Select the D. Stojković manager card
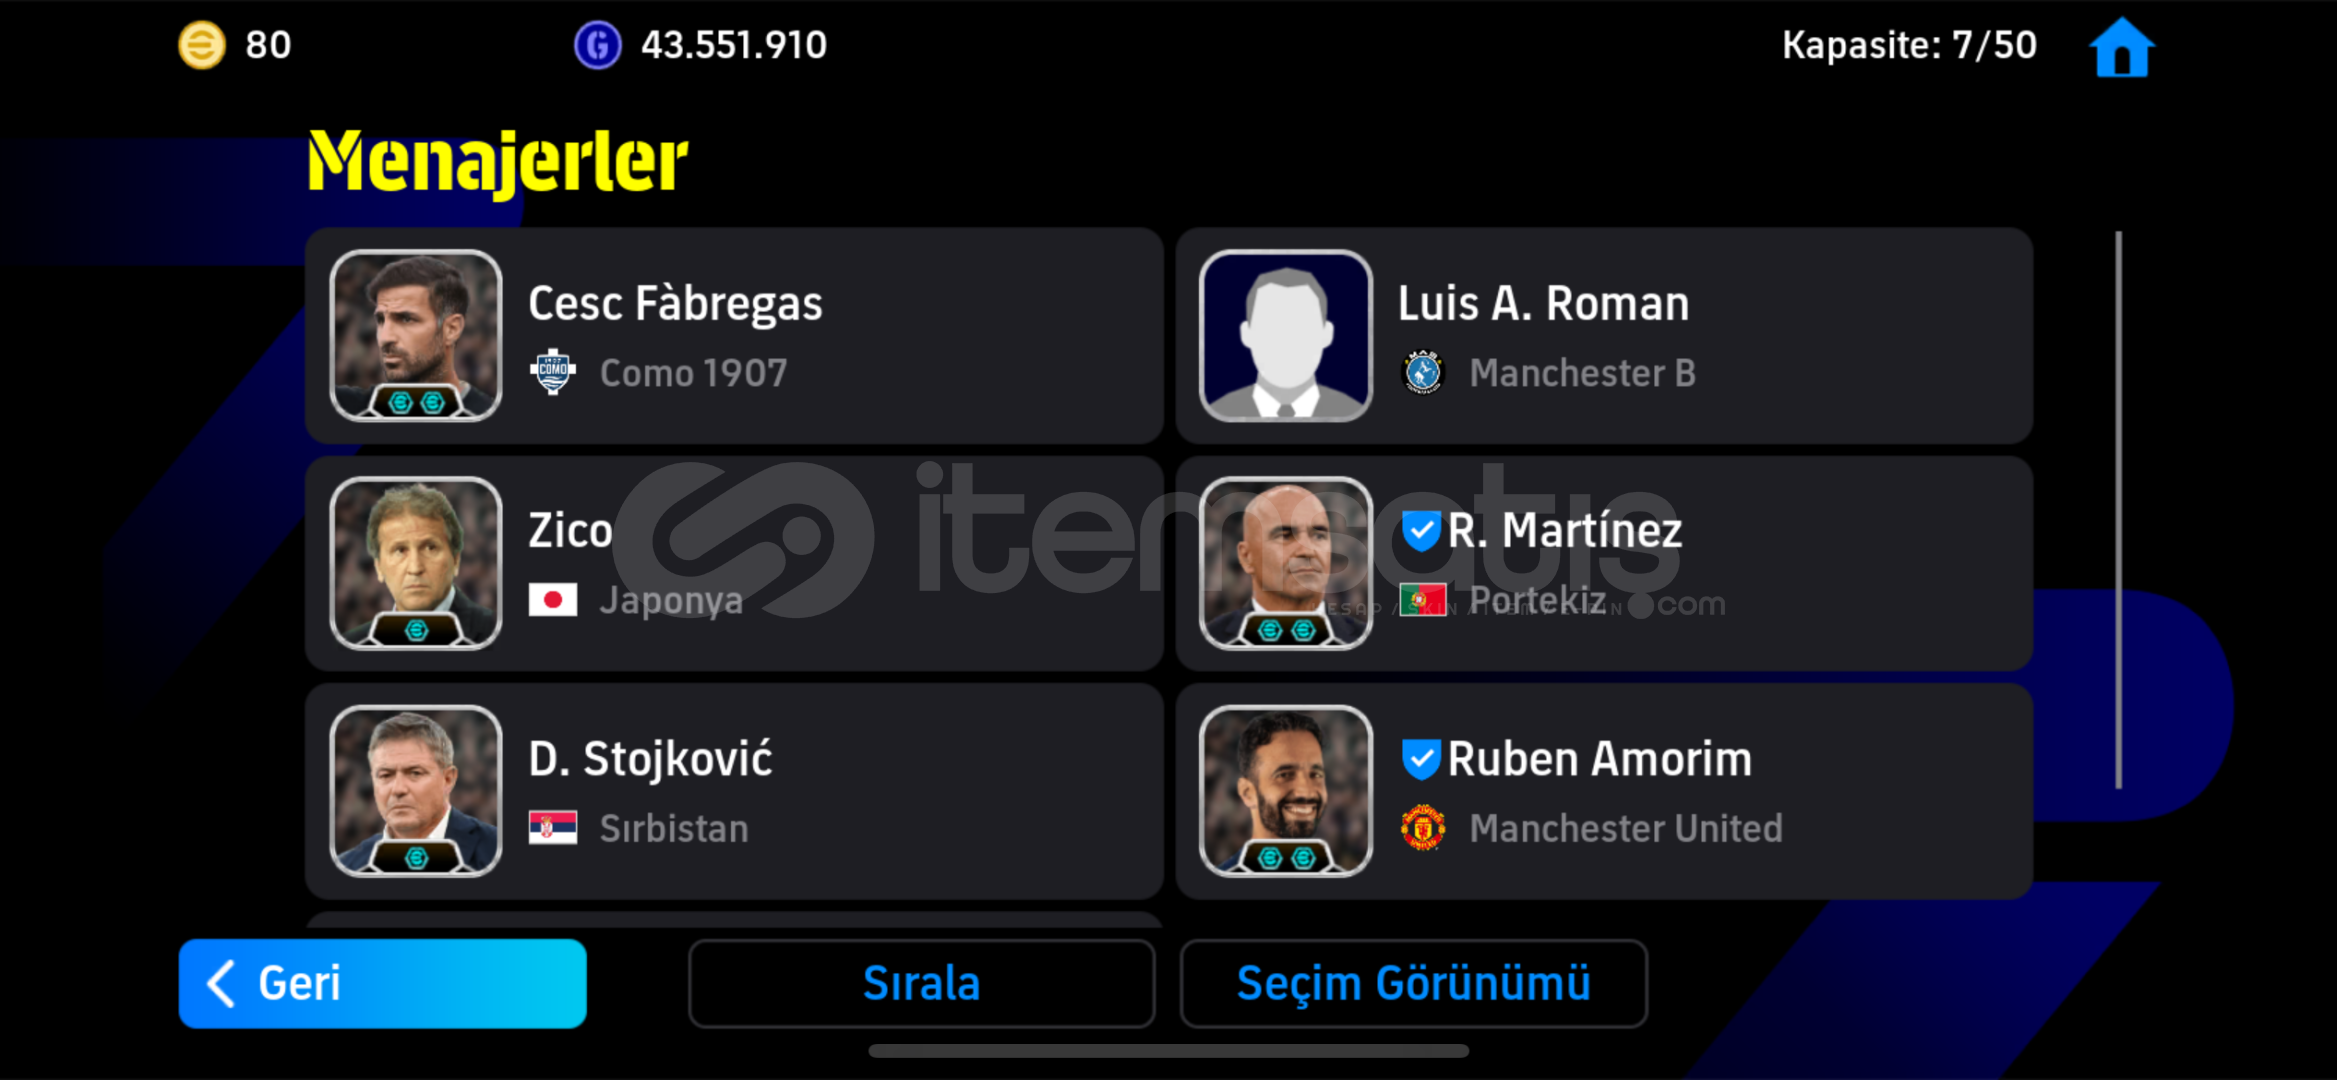The height and width of the screenshot is (1080, 2337). 734,791
